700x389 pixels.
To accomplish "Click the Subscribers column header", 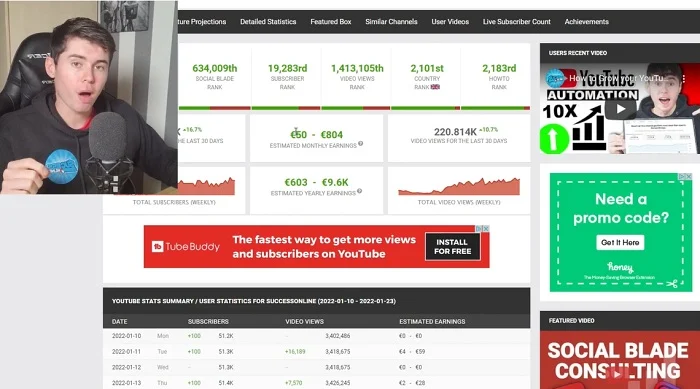I will point(208,322).
